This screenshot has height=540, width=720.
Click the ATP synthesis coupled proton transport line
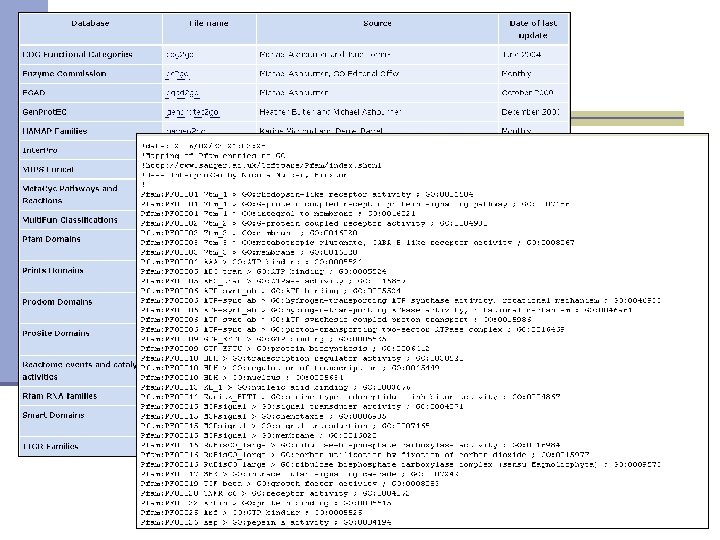point(336,320)
